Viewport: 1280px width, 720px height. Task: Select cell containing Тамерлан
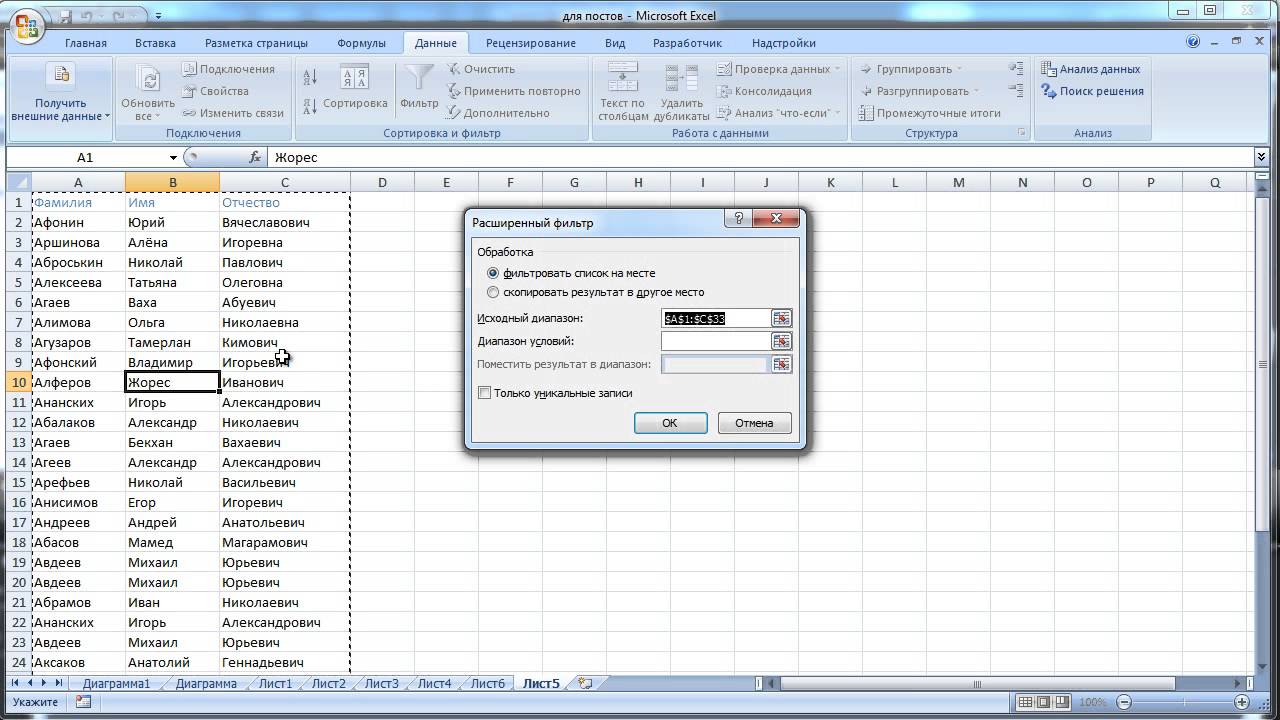[172, 342]
